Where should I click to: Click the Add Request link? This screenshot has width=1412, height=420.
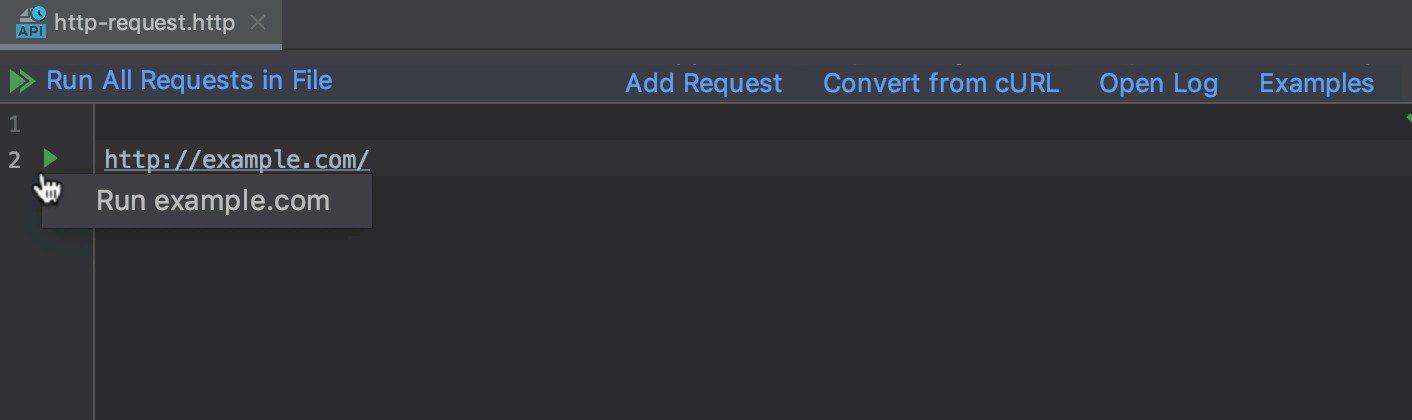pos(703,83)
